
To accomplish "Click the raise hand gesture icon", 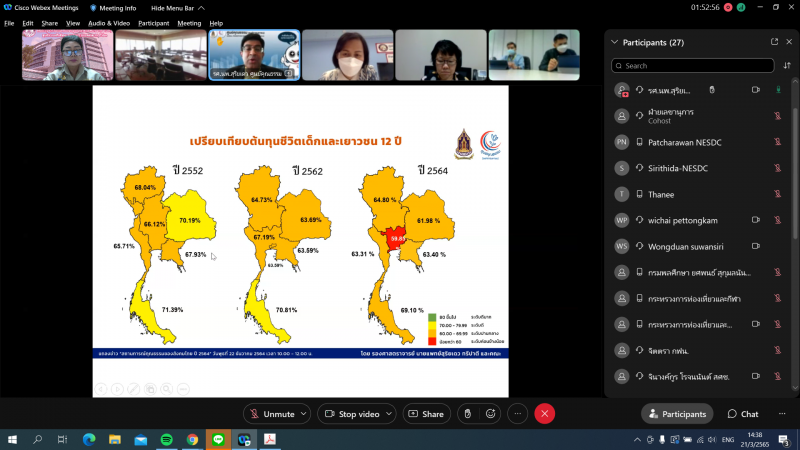I will [467, 414].
